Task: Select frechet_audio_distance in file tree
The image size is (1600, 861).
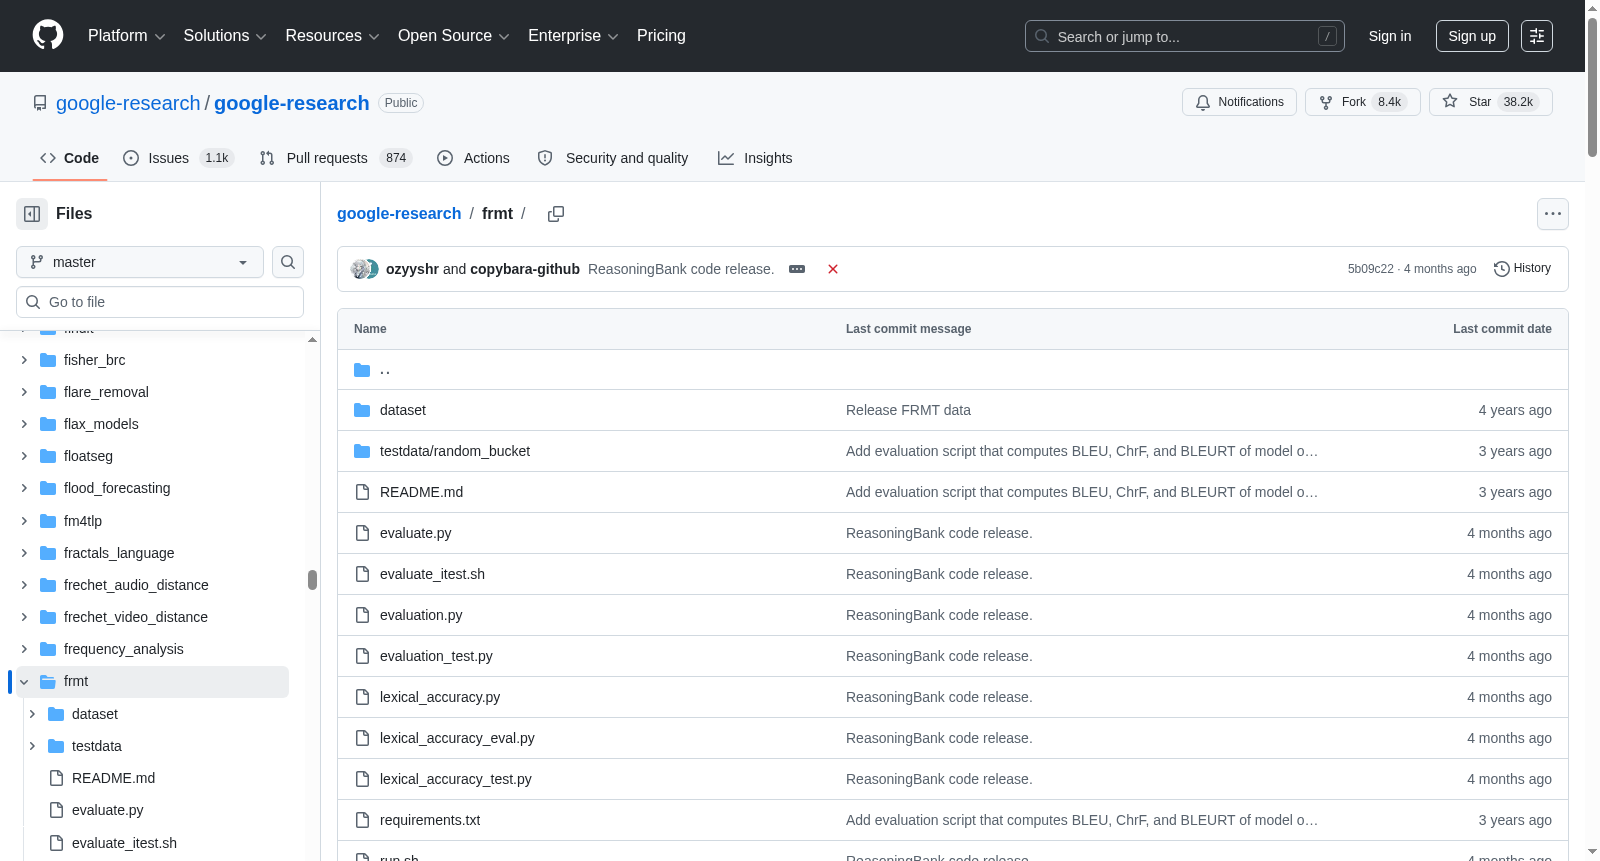Action: (136, 585)
